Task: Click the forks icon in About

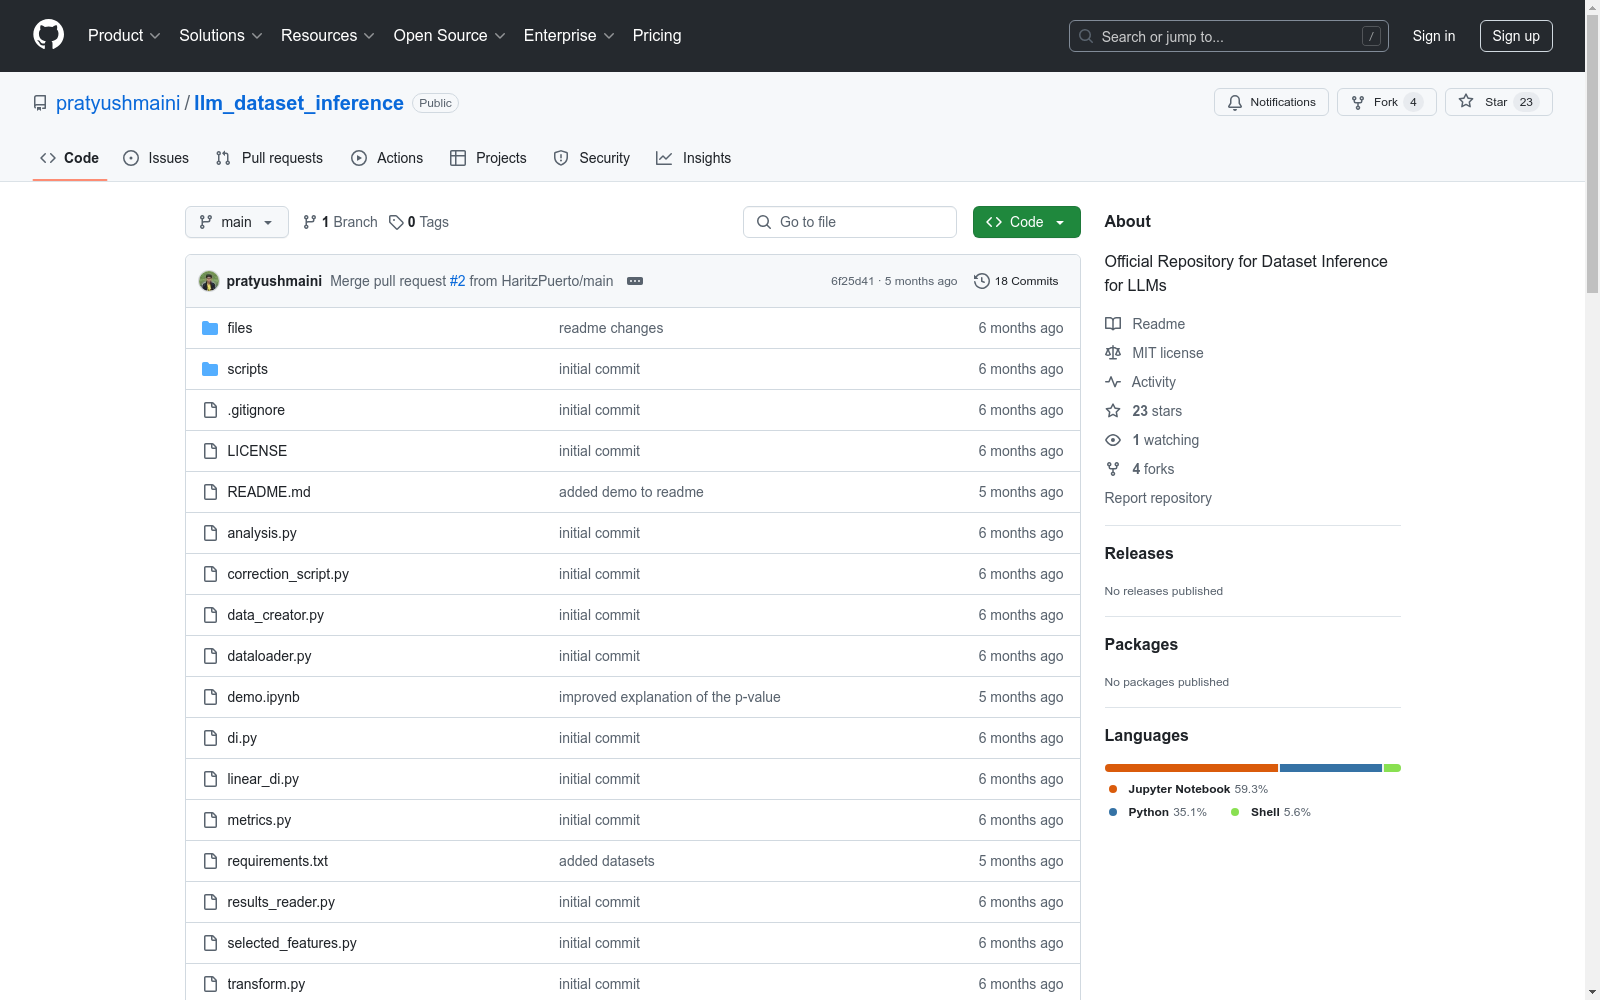Action: coord(1113,469)
